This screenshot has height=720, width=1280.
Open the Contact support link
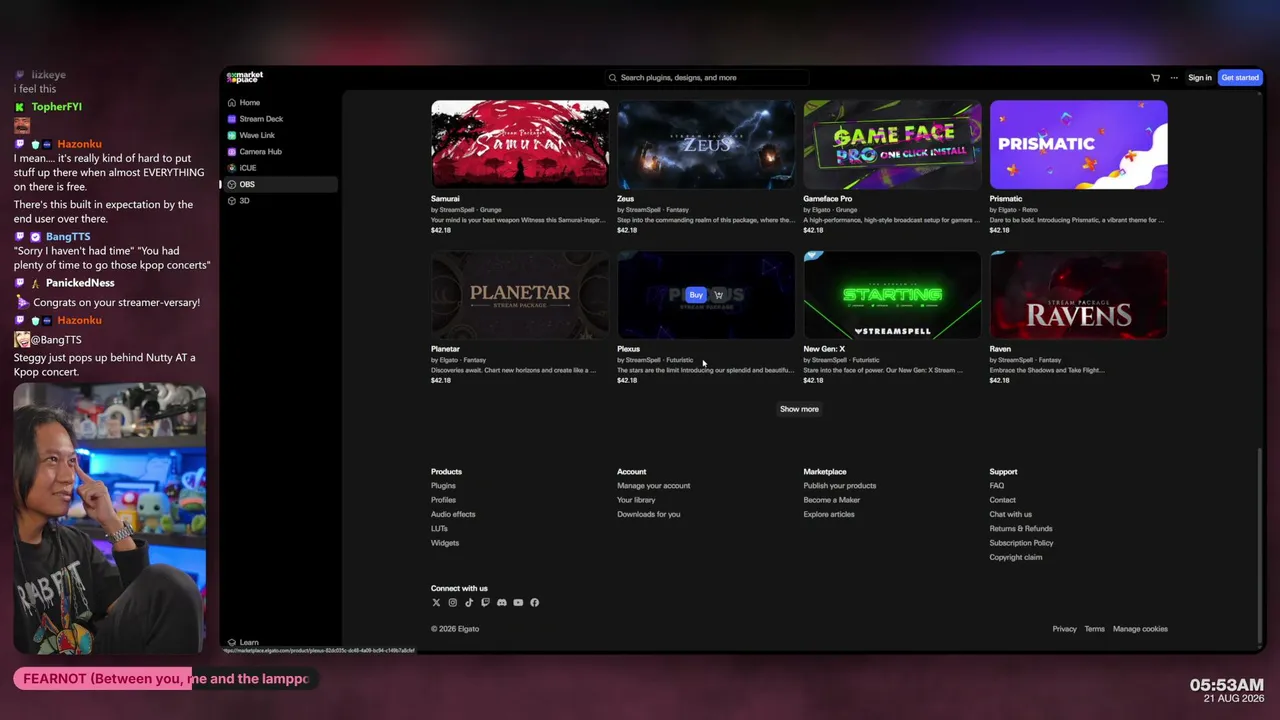[x=1003, y=500]
